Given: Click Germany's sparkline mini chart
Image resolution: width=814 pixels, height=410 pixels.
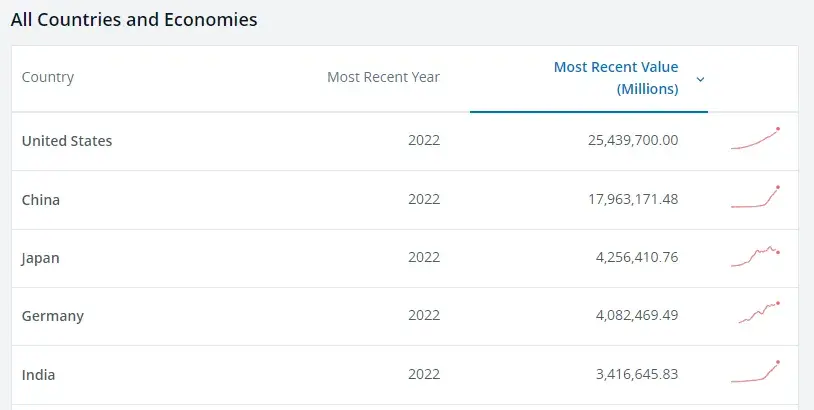Looking at the screenshot, I should point(758,314).
